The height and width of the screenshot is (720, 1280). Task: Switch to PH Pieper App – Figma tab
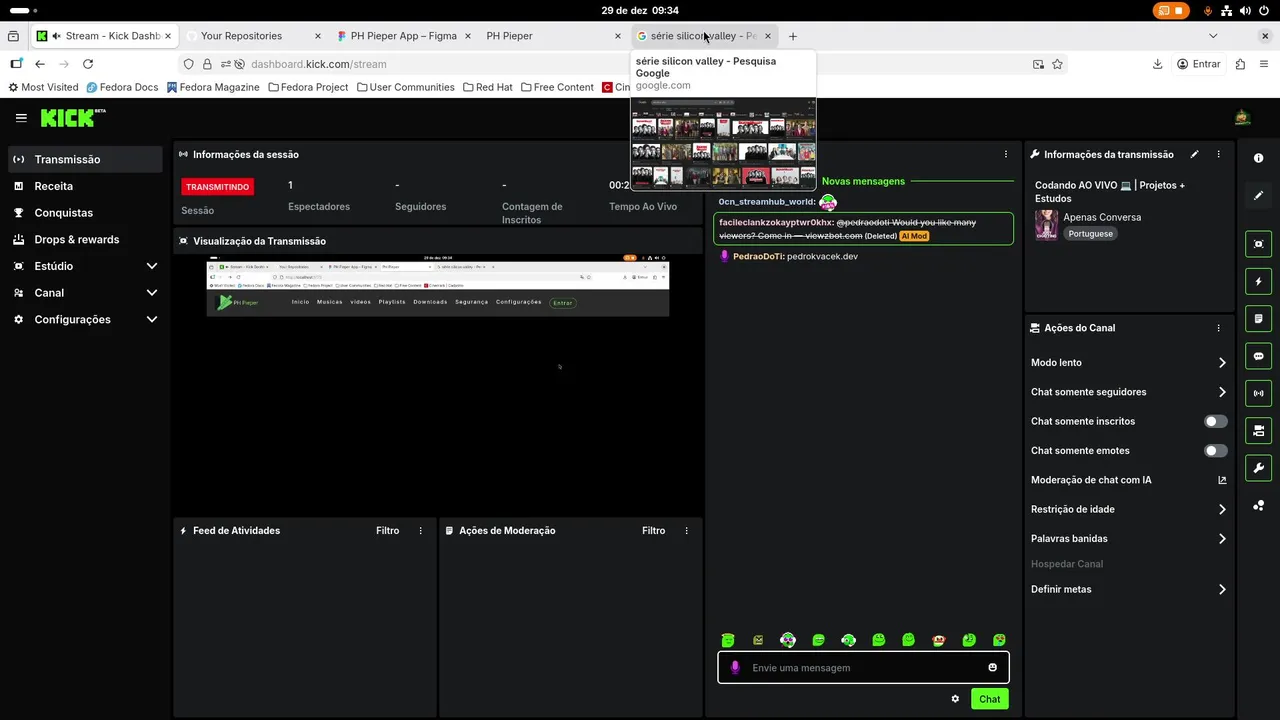[404, 36]
